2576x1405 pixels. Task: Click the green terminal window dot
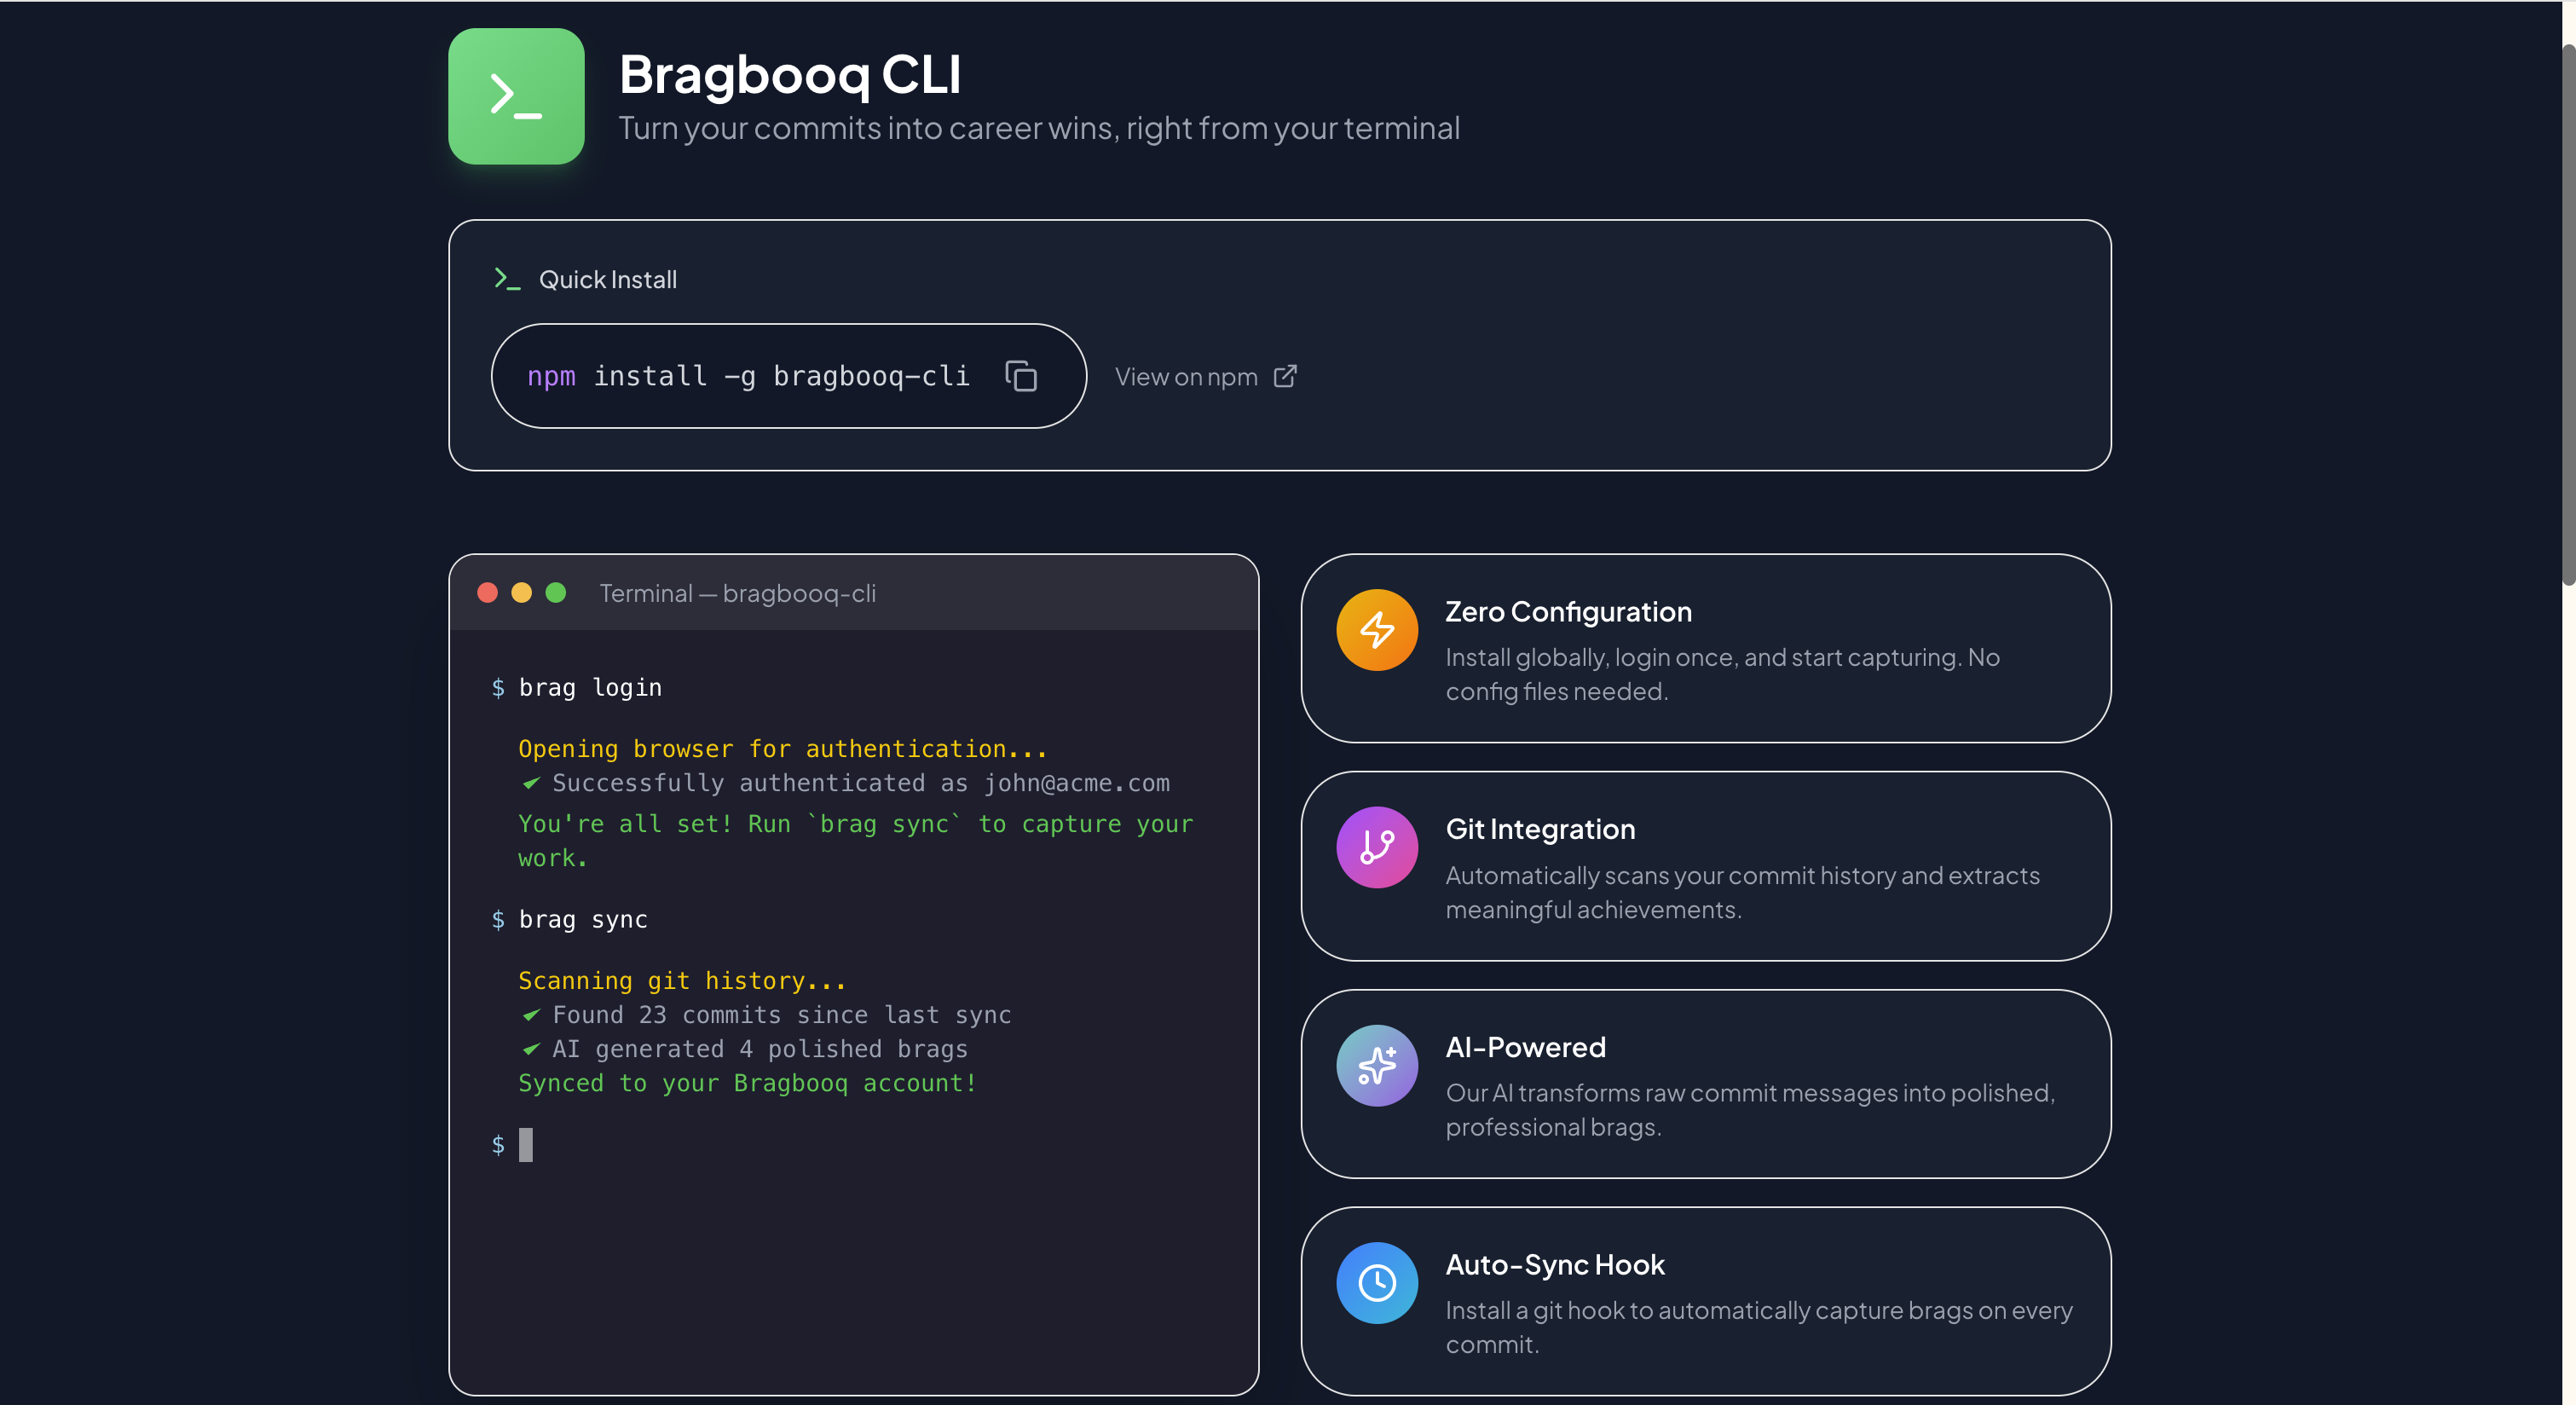coord(556,593)
